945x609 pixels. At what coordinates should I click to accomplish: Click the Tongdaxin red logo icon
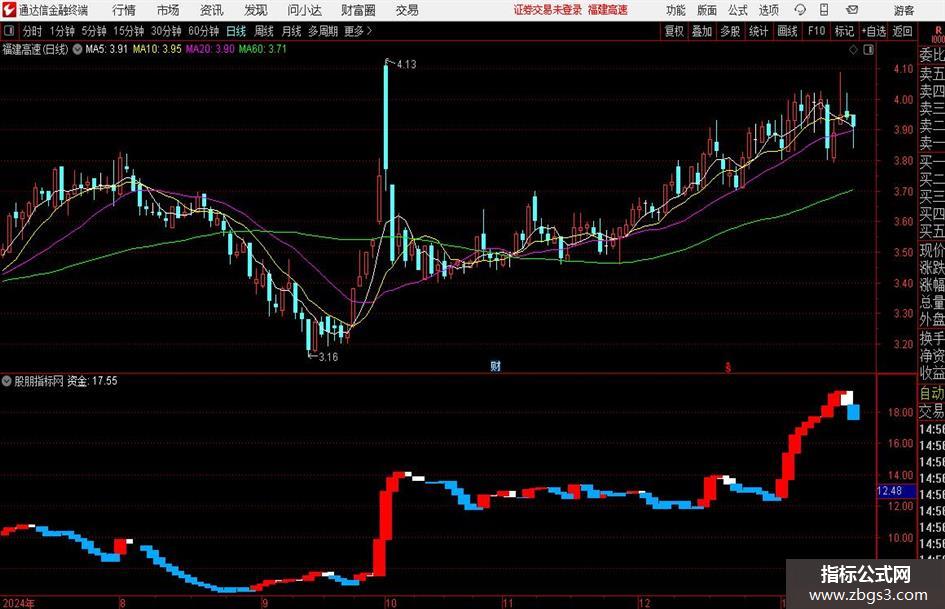coord(9,10)
